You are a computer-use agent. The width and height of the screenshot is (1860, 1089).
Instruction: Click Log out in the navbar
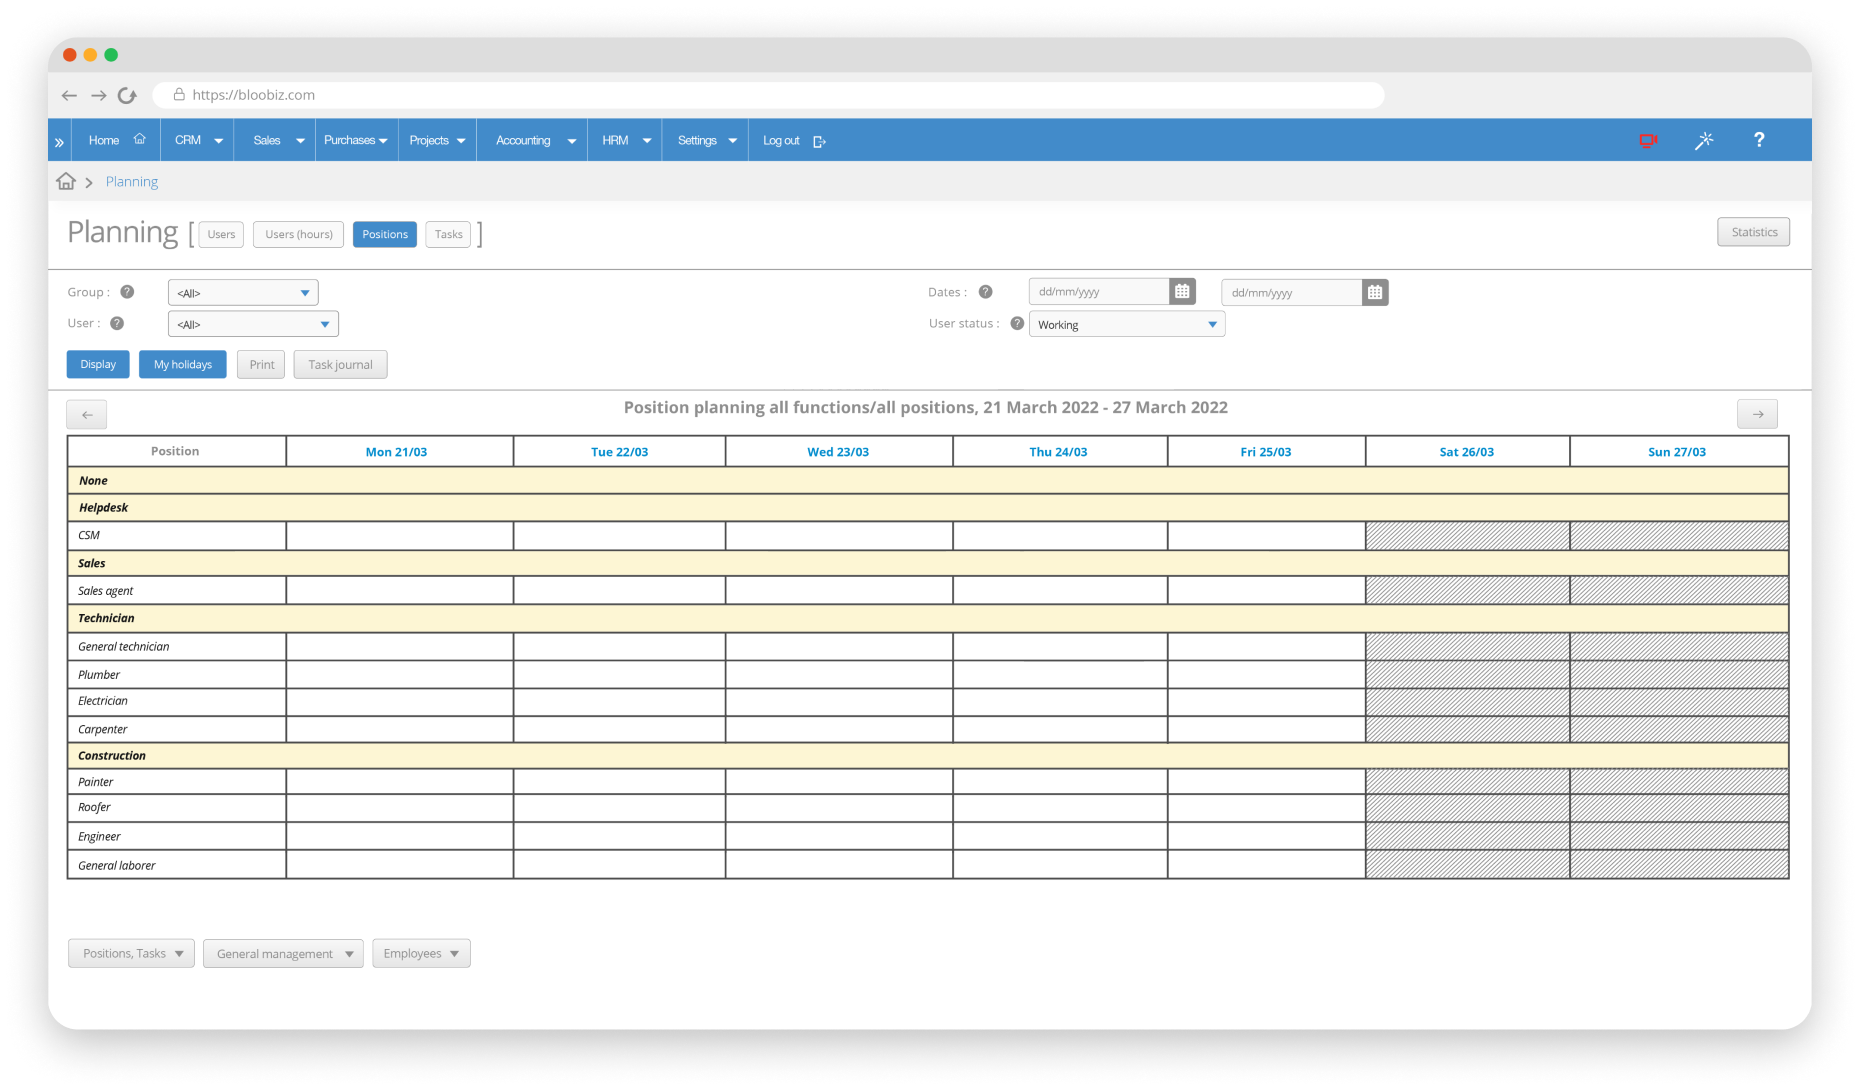click(781, 140)
